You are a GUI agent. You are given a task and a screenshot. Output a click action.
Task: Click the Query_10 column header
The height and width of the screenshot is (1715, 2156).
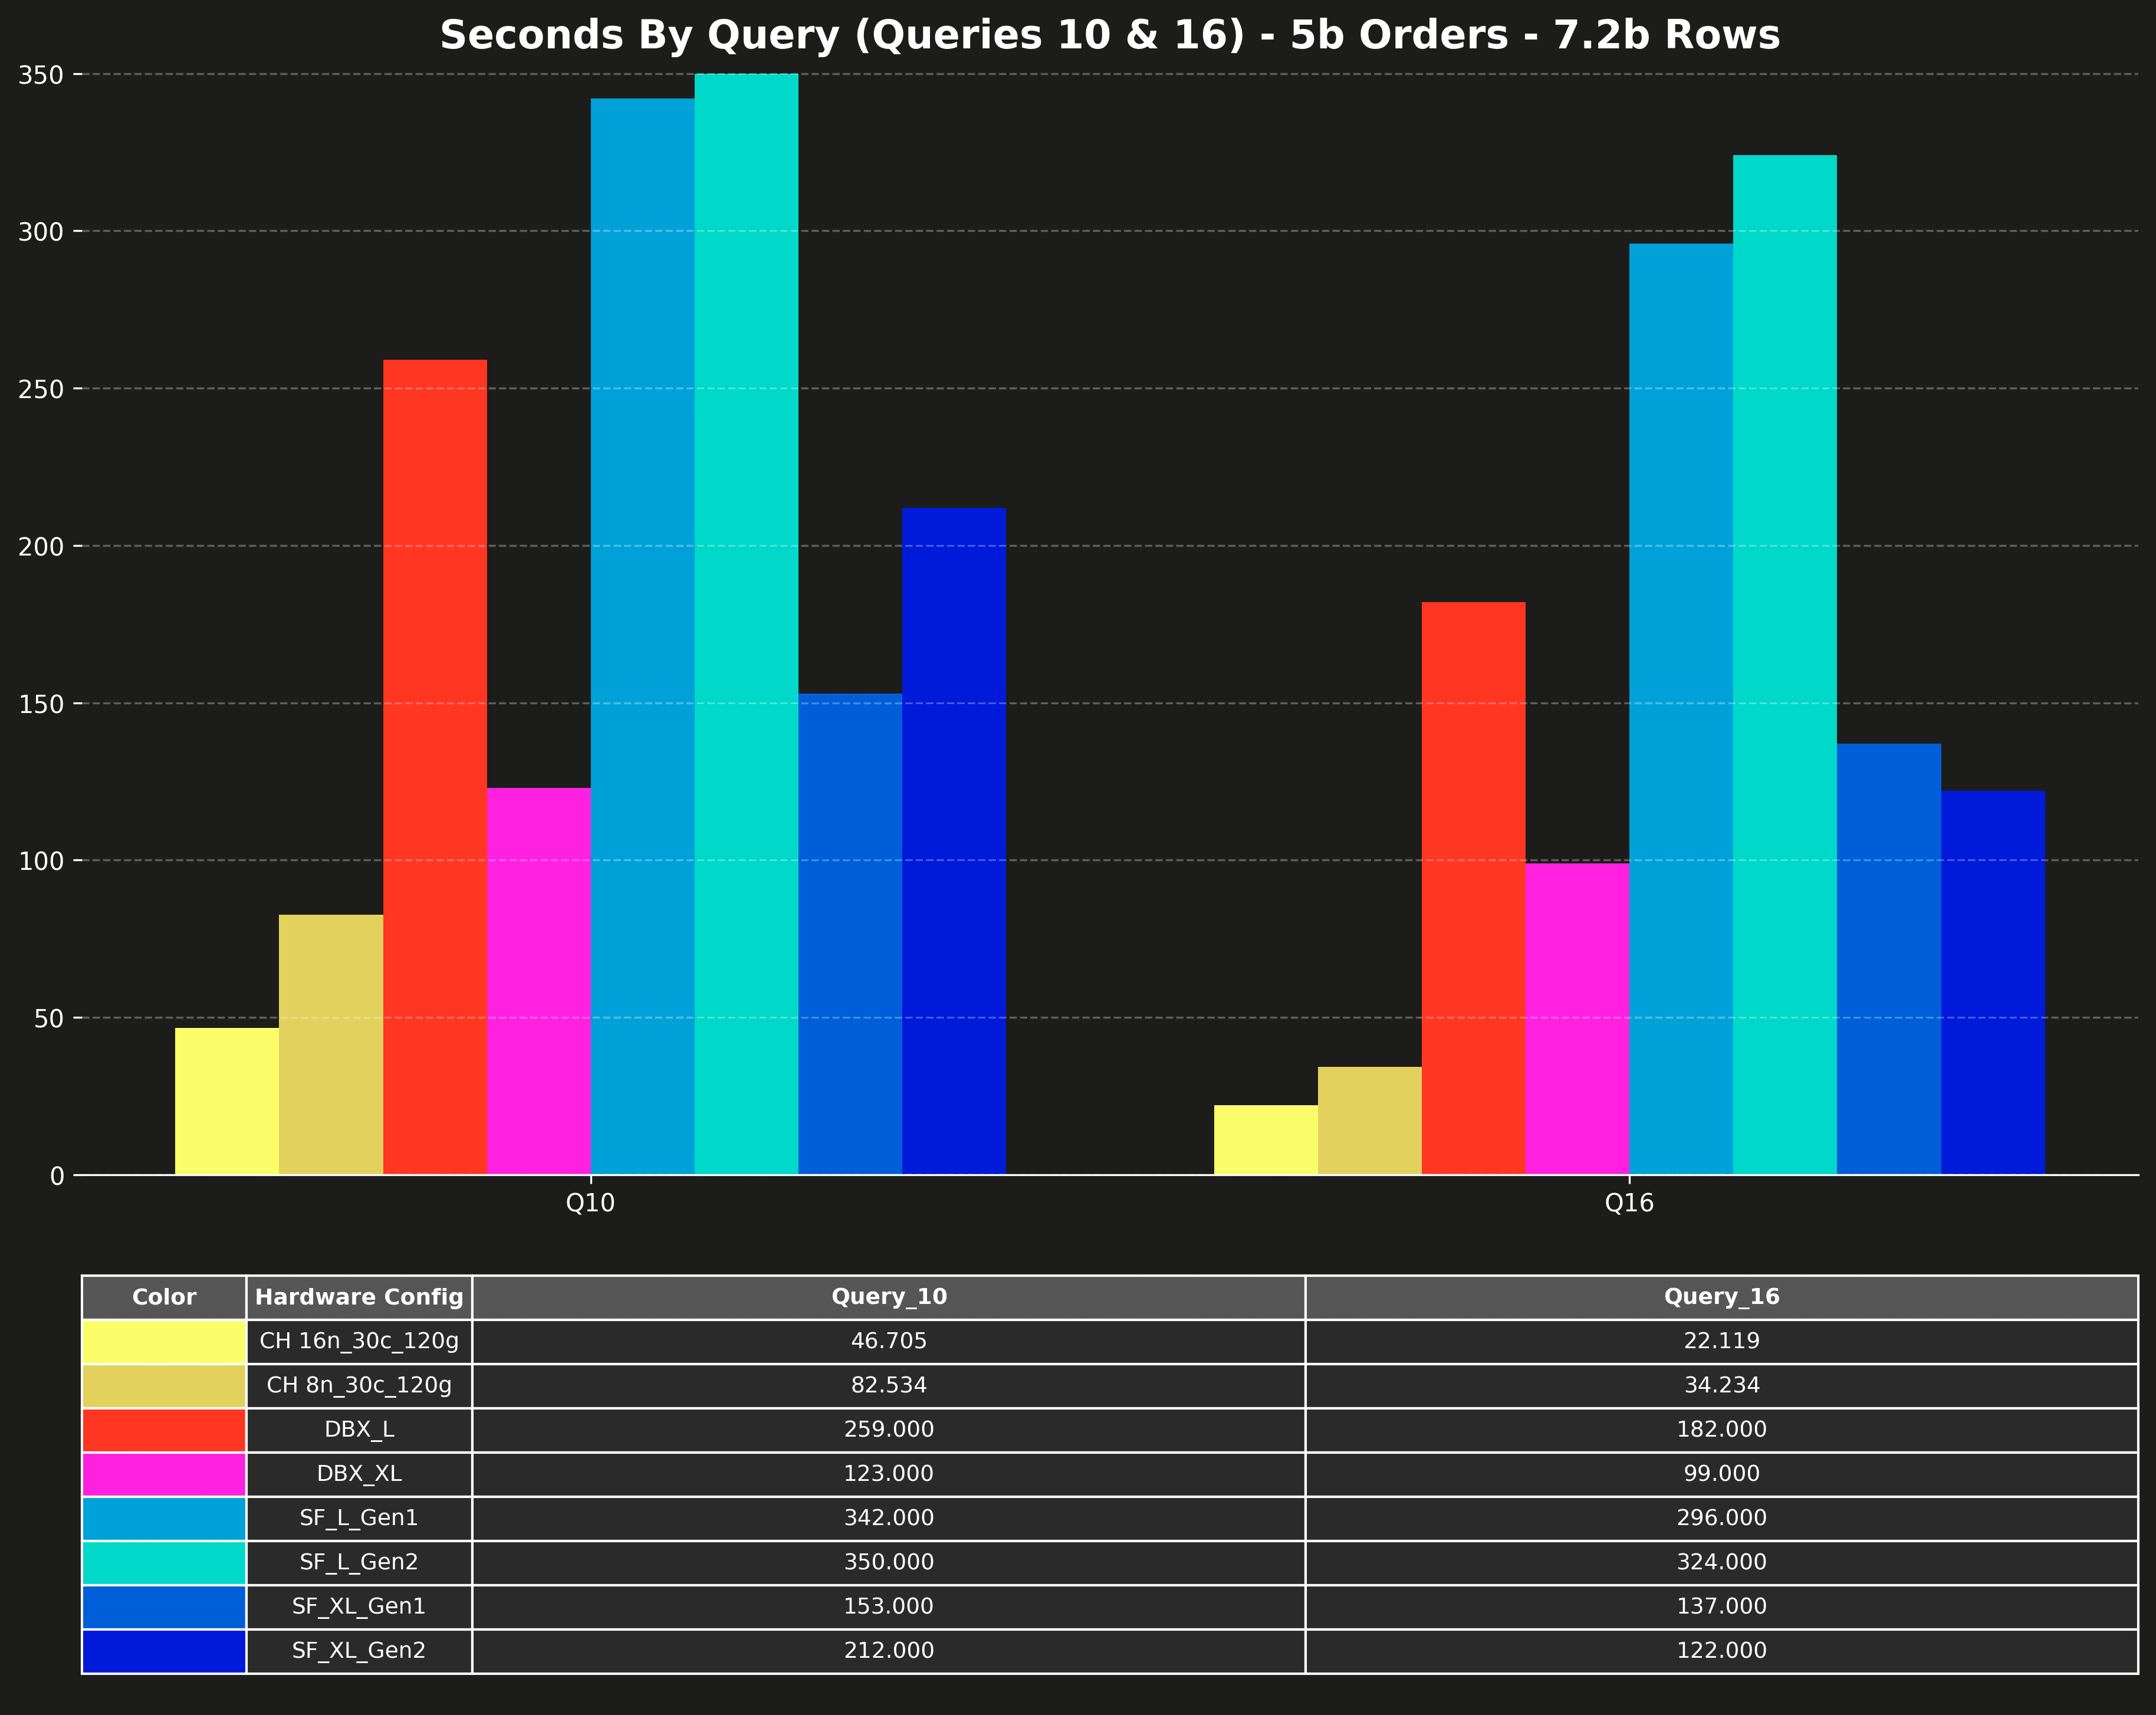(888, 1297)
